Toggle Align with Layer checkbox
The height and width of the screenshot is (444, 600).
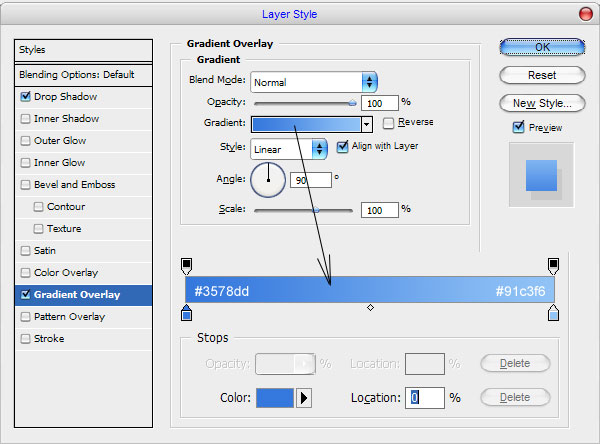point(342,147)
